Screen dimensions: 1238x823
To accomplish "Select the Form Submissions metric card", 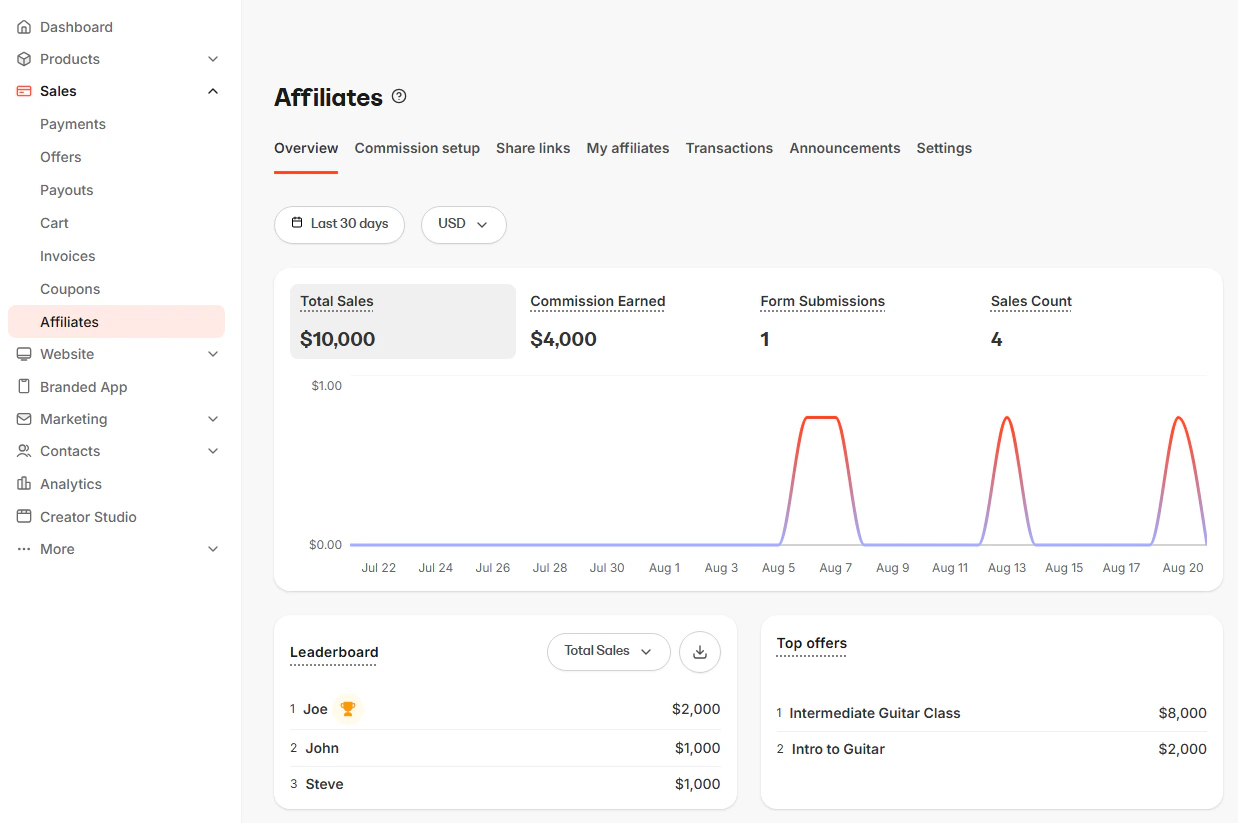I will coord(822,321).
